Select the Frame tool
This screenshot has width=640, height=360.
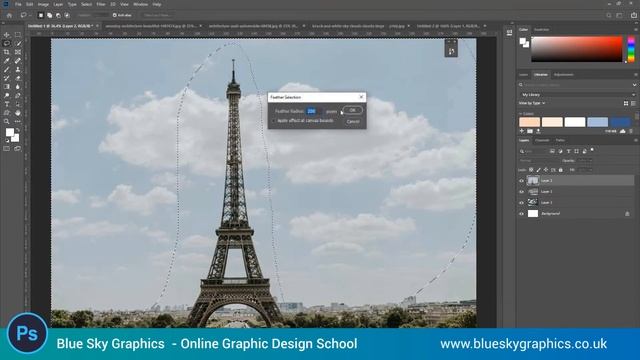coord(18,52)
